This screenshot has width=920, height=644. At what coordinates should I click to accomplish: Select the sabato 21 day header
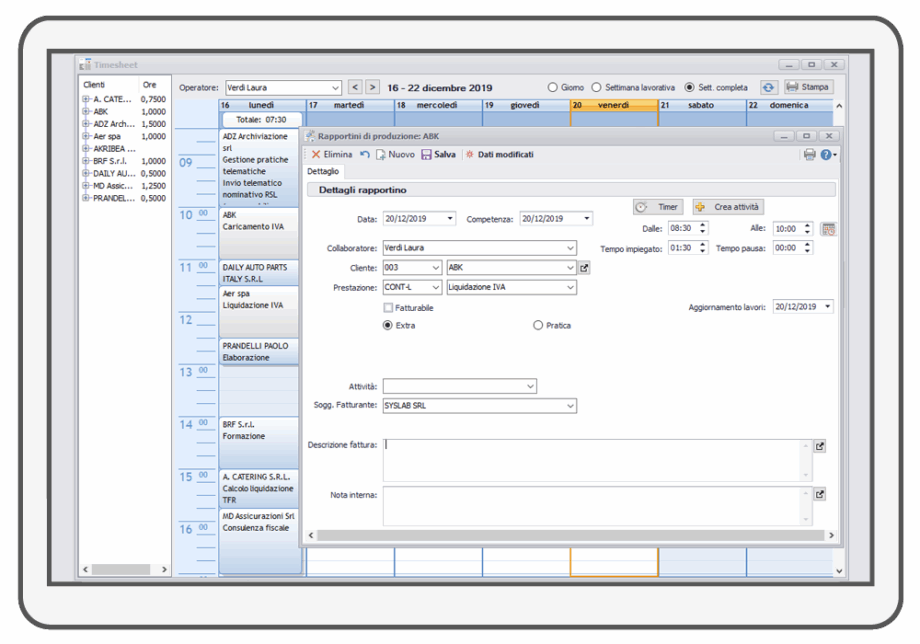702,105
